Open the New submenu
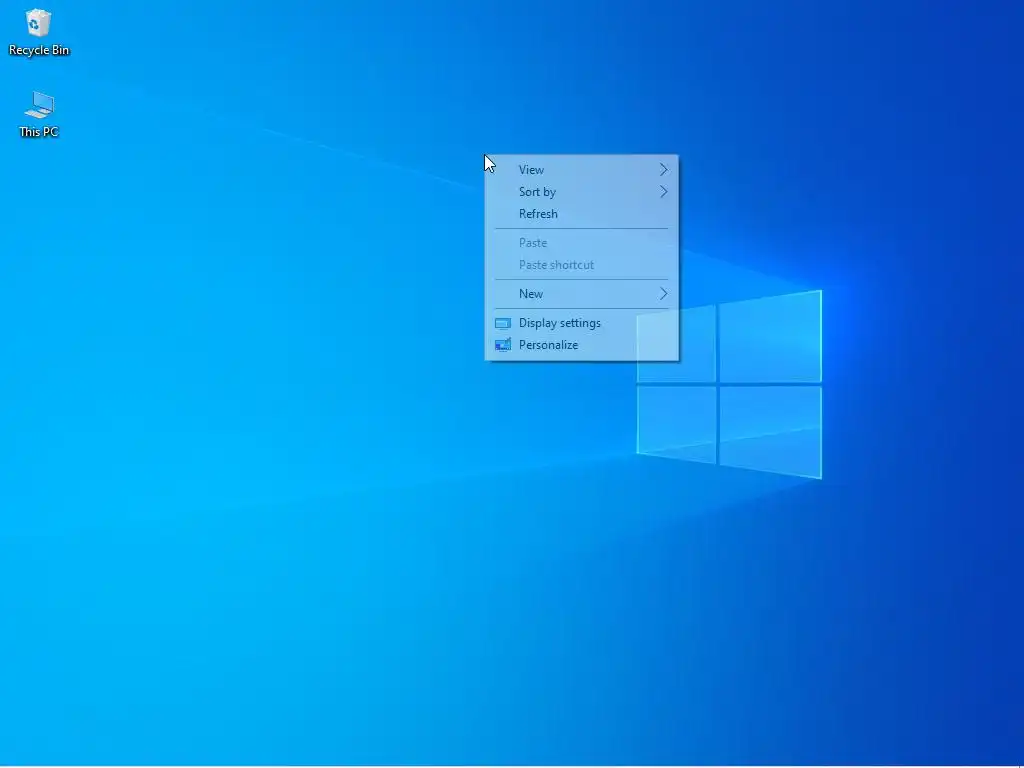Image resolution: width=1024 pixels, height=768 pixels. point(581,294)
